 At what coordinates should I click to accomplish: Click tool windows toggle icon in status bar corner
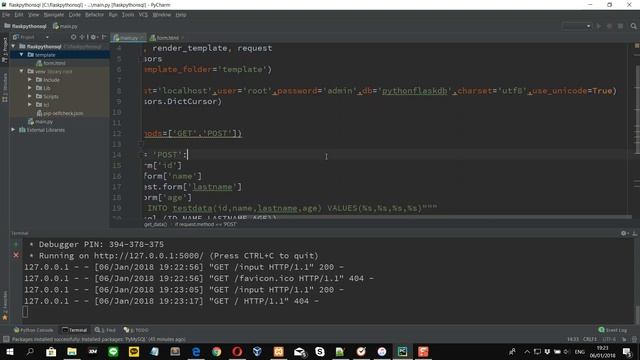pyautogui.click(x=6, y=339)
